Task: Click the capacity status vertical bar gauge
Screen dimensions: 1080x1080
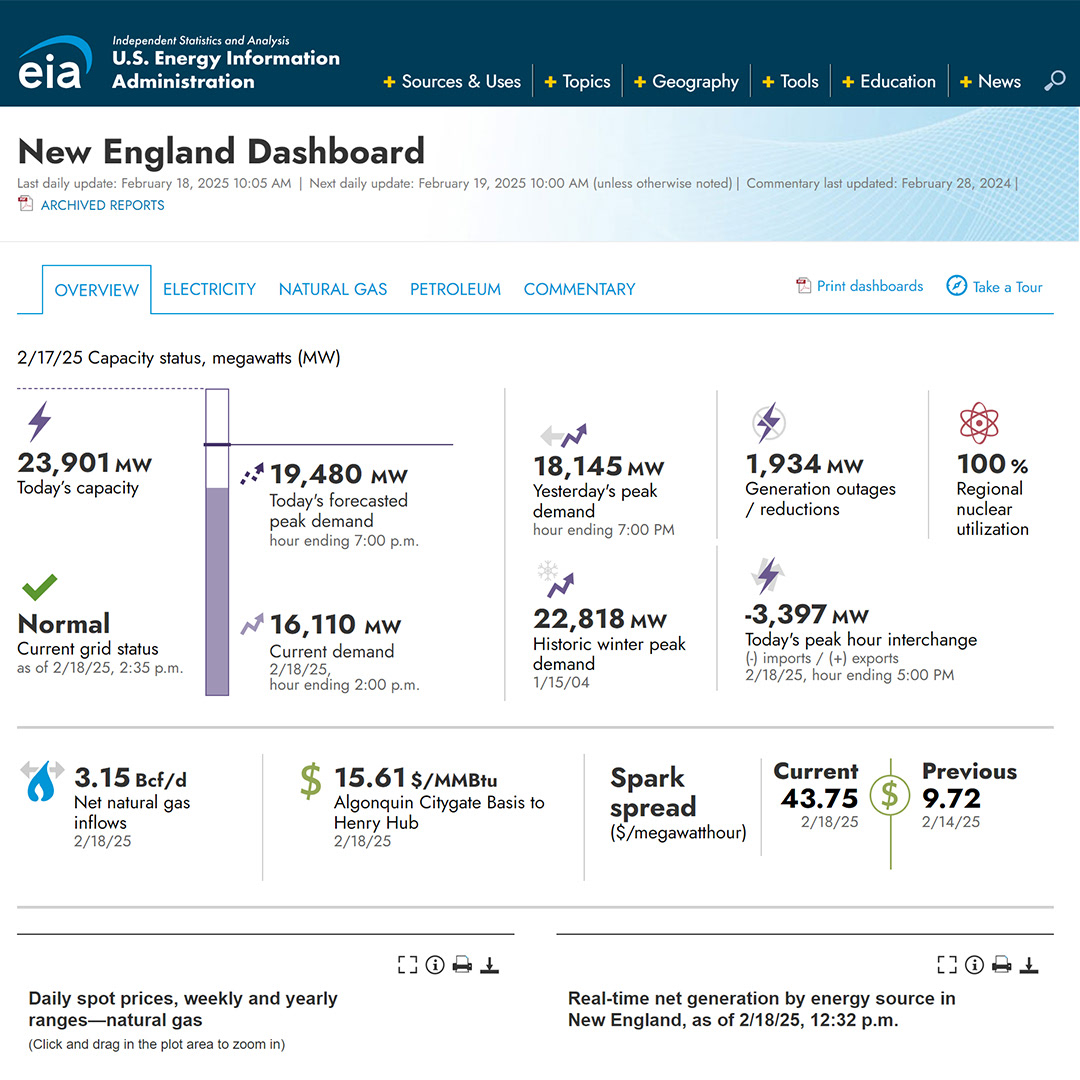Action: [x=217, y=542]
